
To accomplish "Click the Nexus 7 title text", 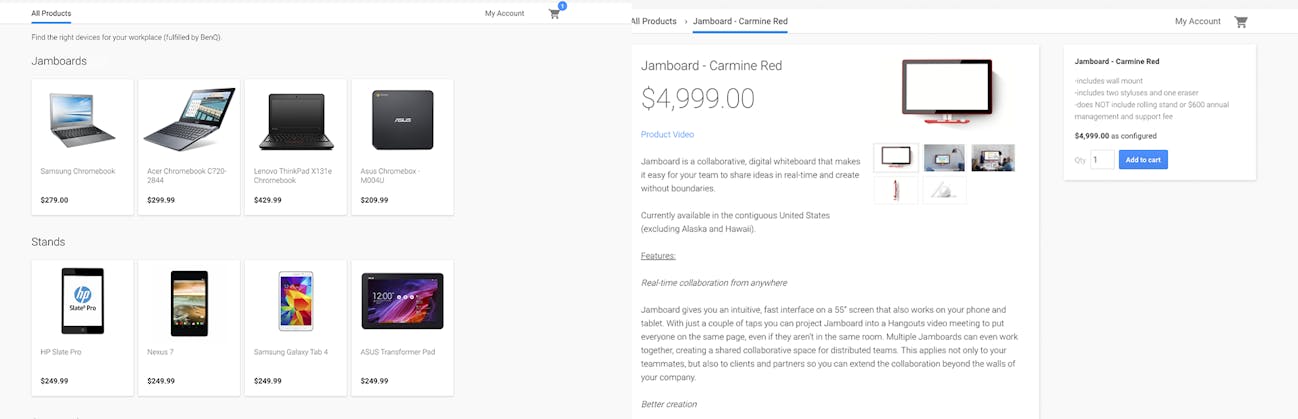I will click(160, 352).
